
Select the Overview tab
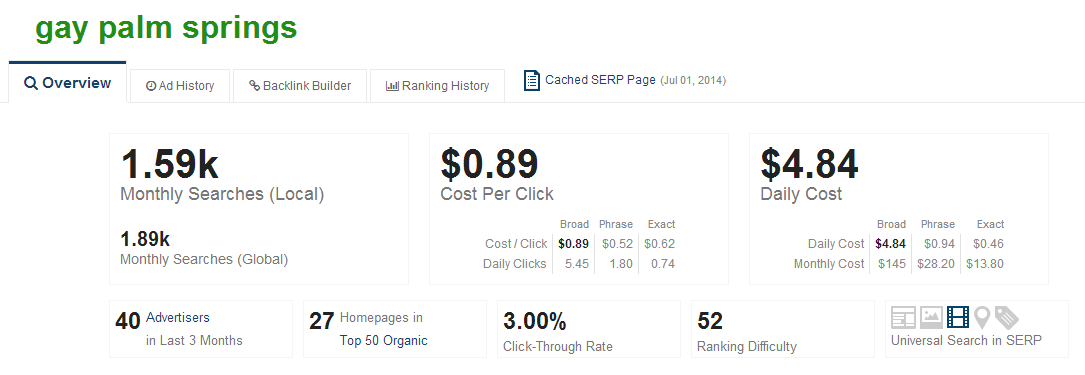pyautogui.click(x=68, y=83)
